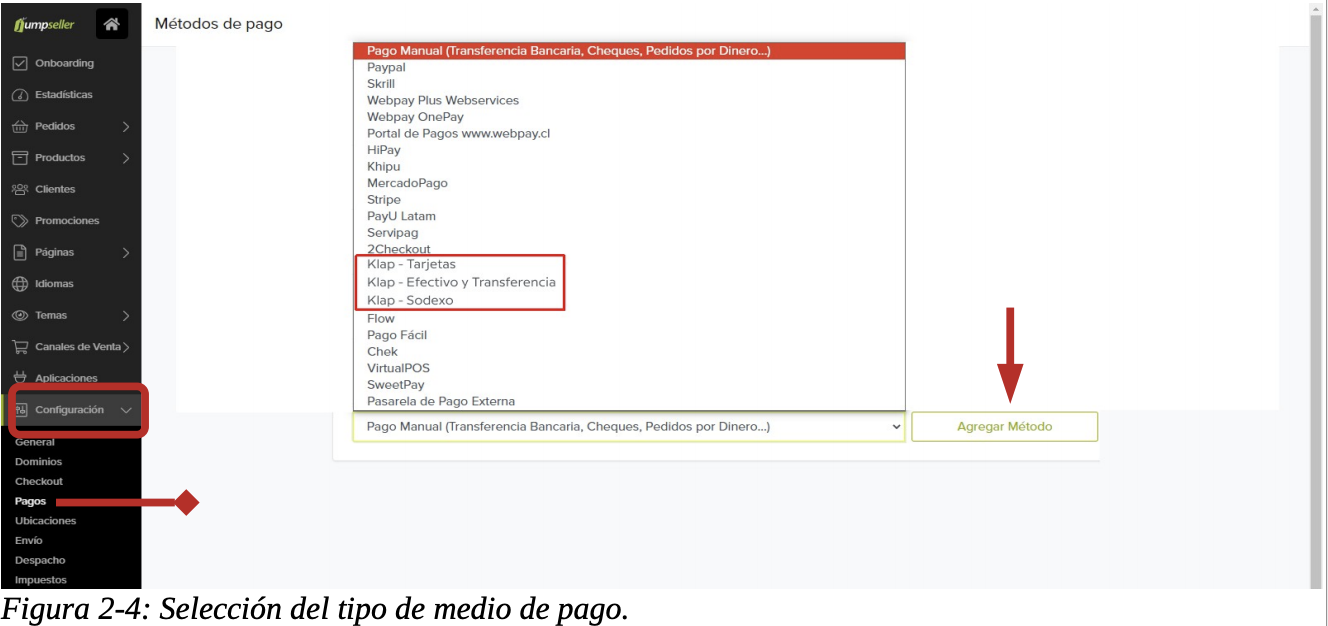Expand the Productos submenu chevron
Image resolution: width=1328 pixels, height=626 pixels.
126,158
